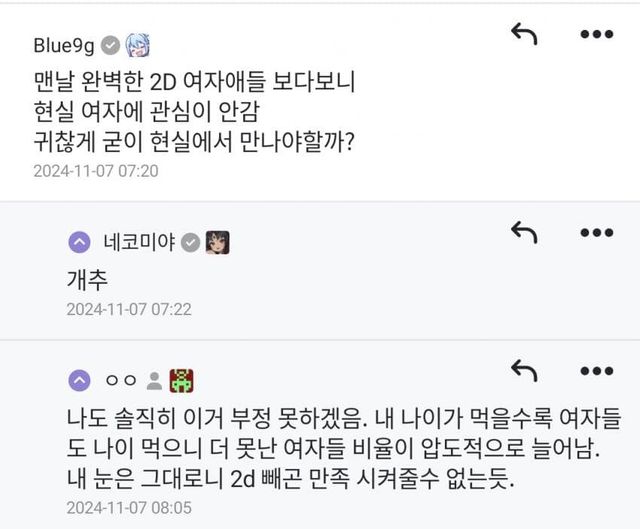Open the ㅇㅇ username profile
This screenshot has height=529, width=640.
tap(120, 380)
